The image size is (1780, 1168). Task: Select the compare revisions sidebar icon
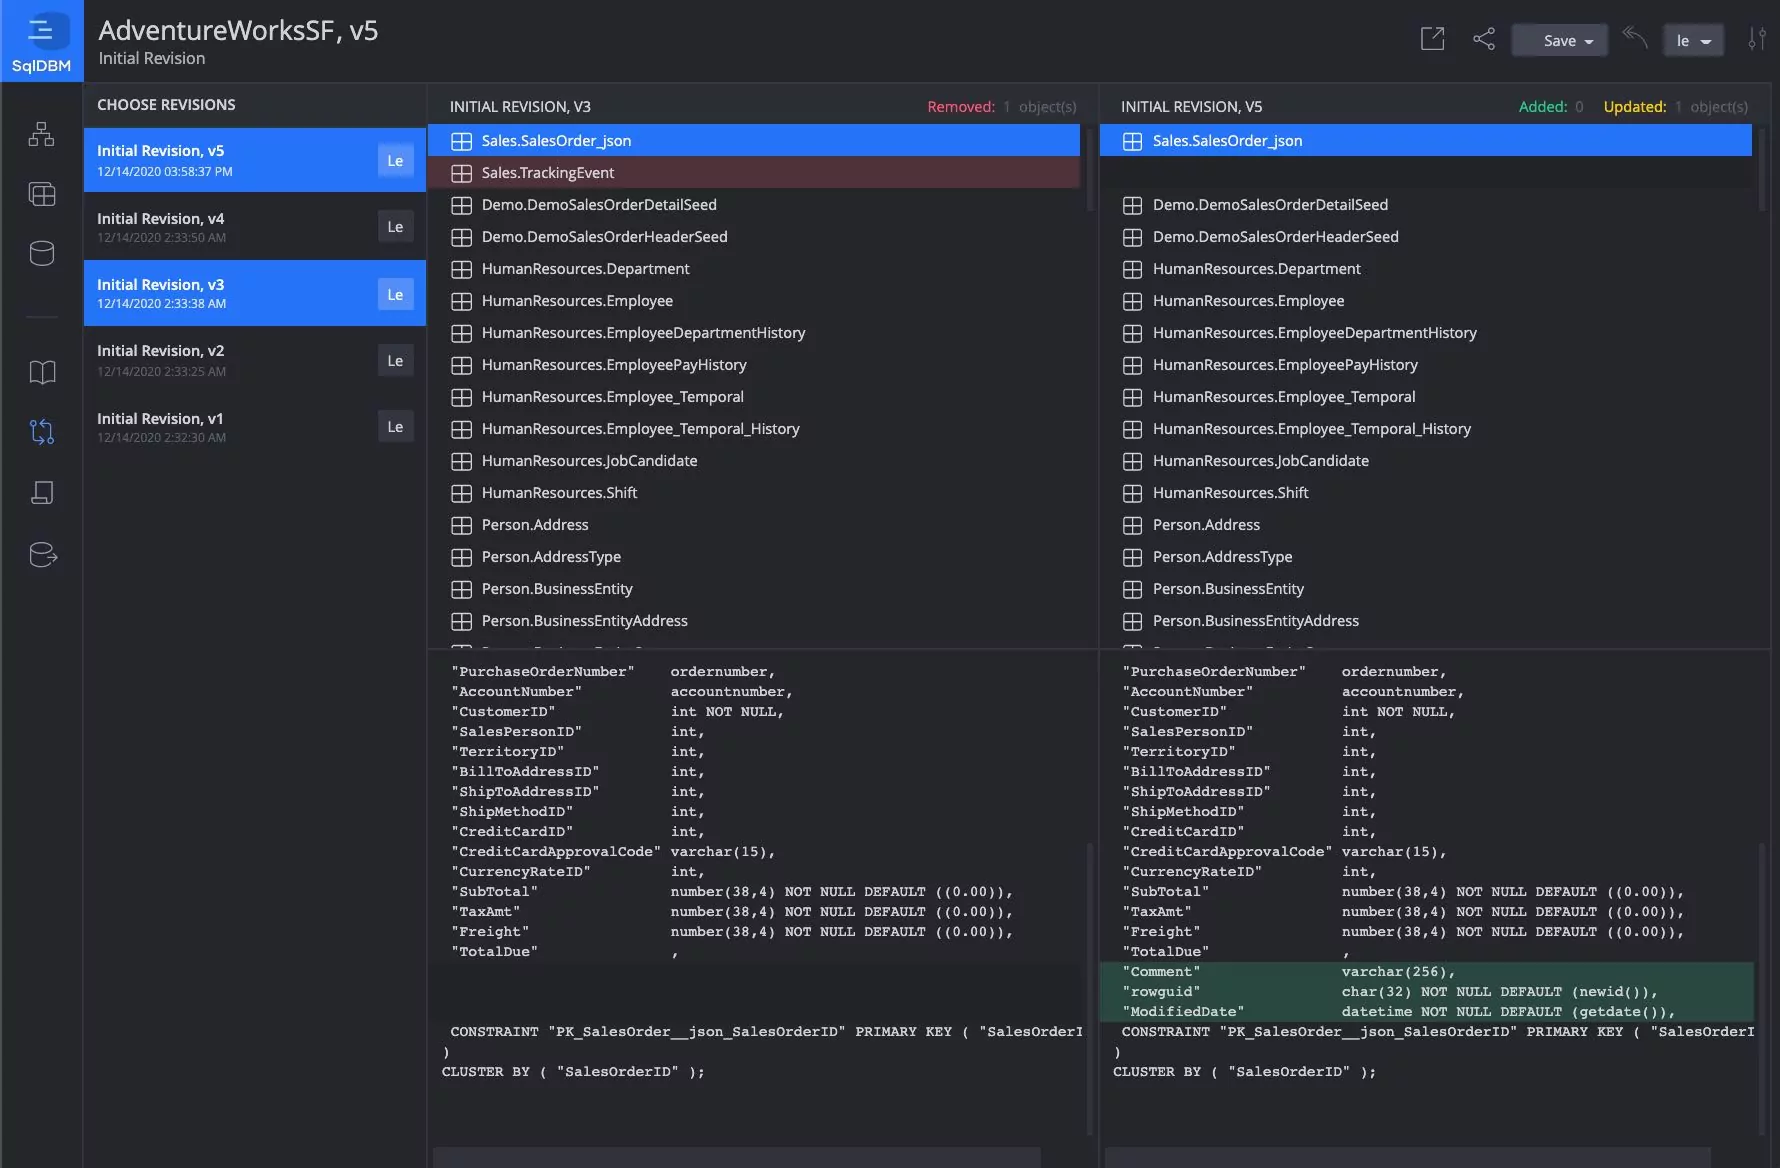(41, 432)
